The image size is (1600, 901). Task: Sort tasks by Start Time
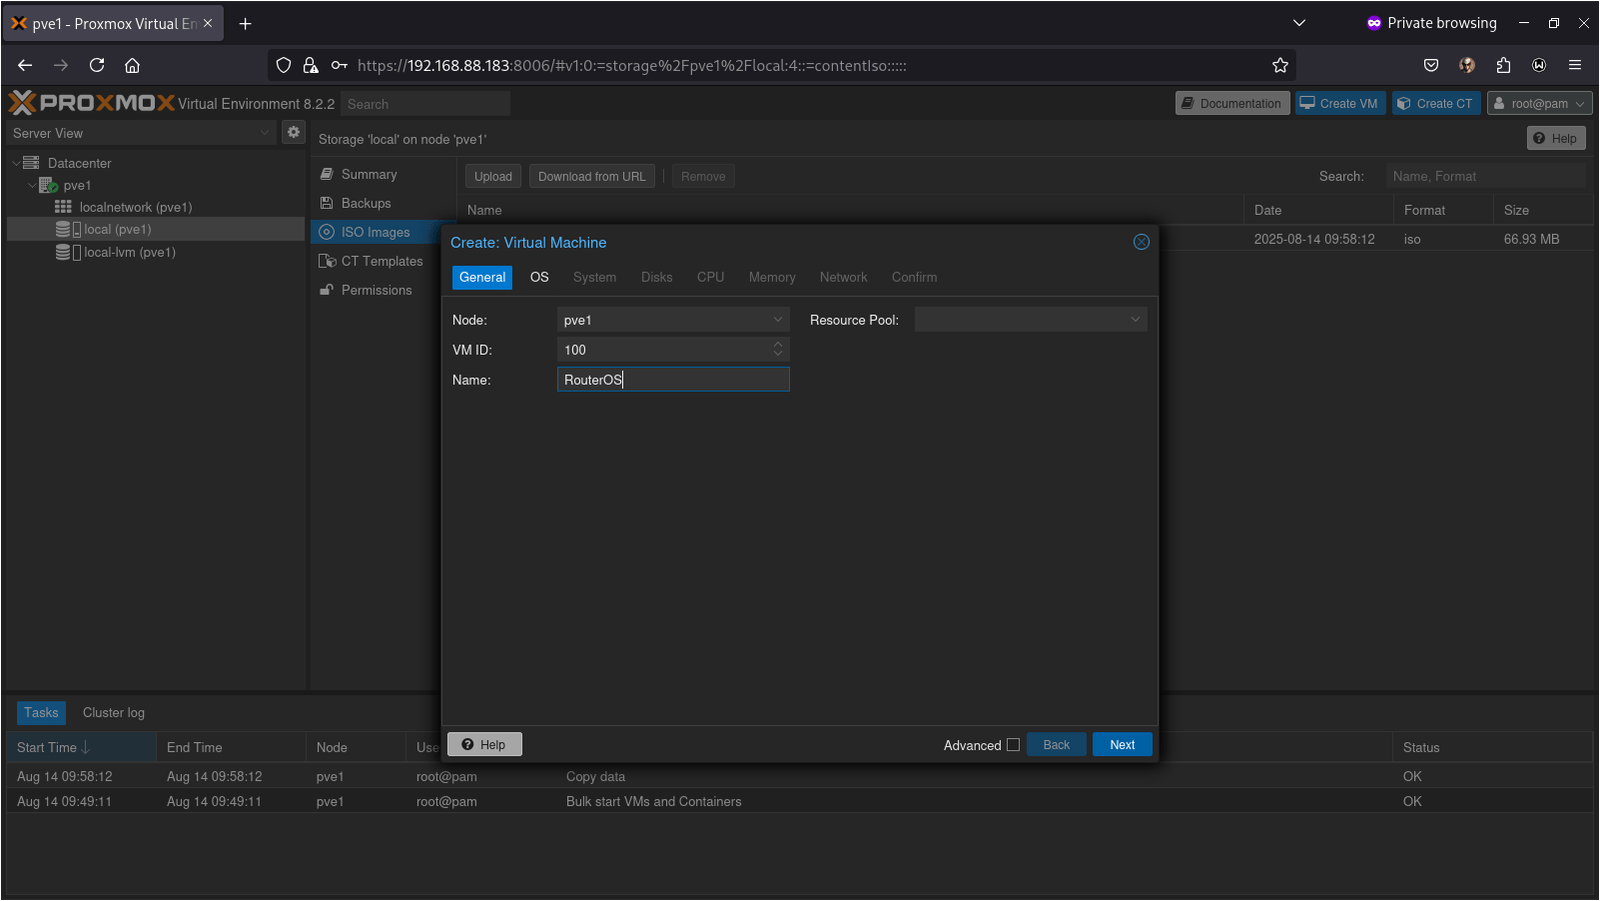[x=81, y=747]
